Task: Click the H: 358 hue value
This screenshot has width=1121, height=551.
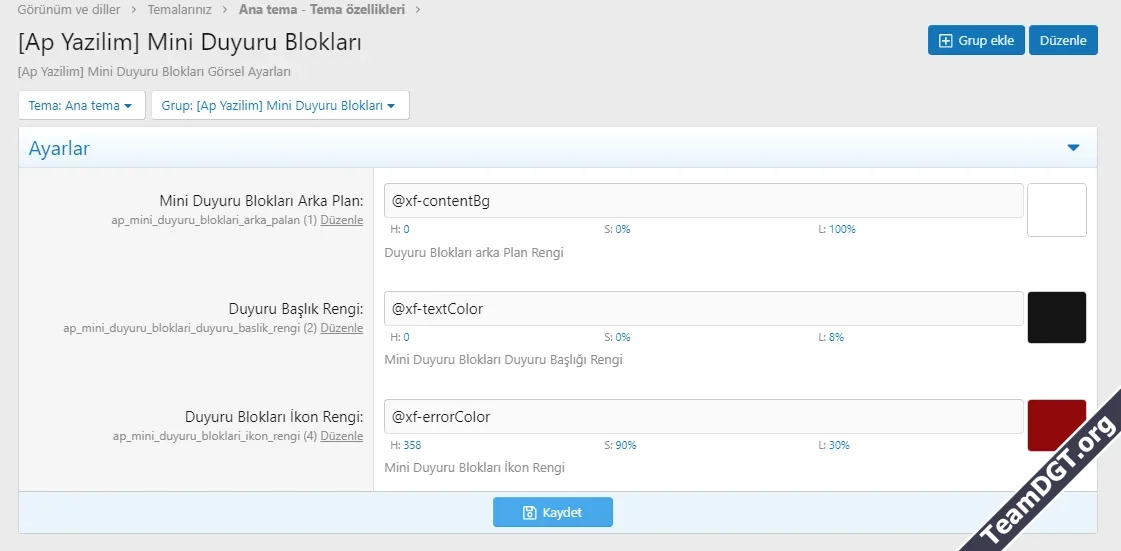Action: coord(405,445)
